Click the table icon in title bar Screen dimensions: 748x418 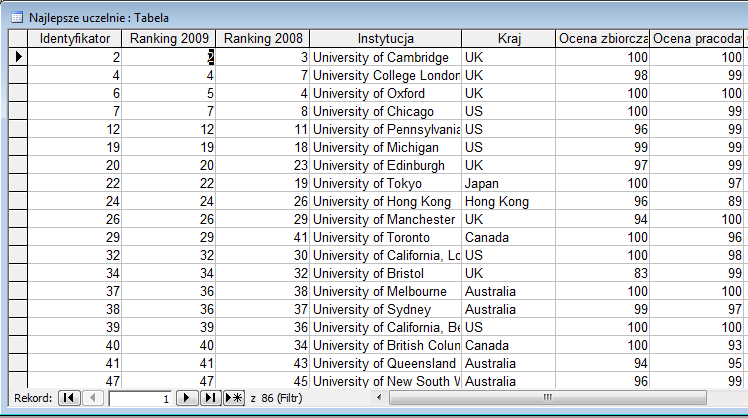17,18
